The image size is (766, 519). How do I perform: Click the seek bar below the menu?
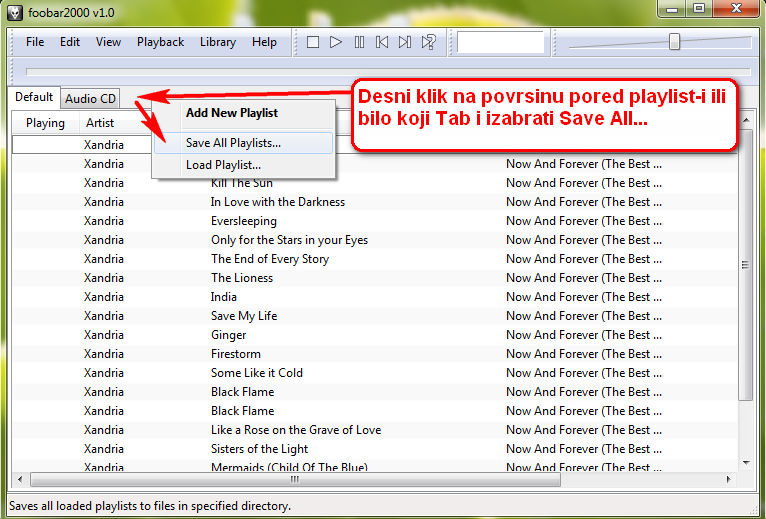388,72
